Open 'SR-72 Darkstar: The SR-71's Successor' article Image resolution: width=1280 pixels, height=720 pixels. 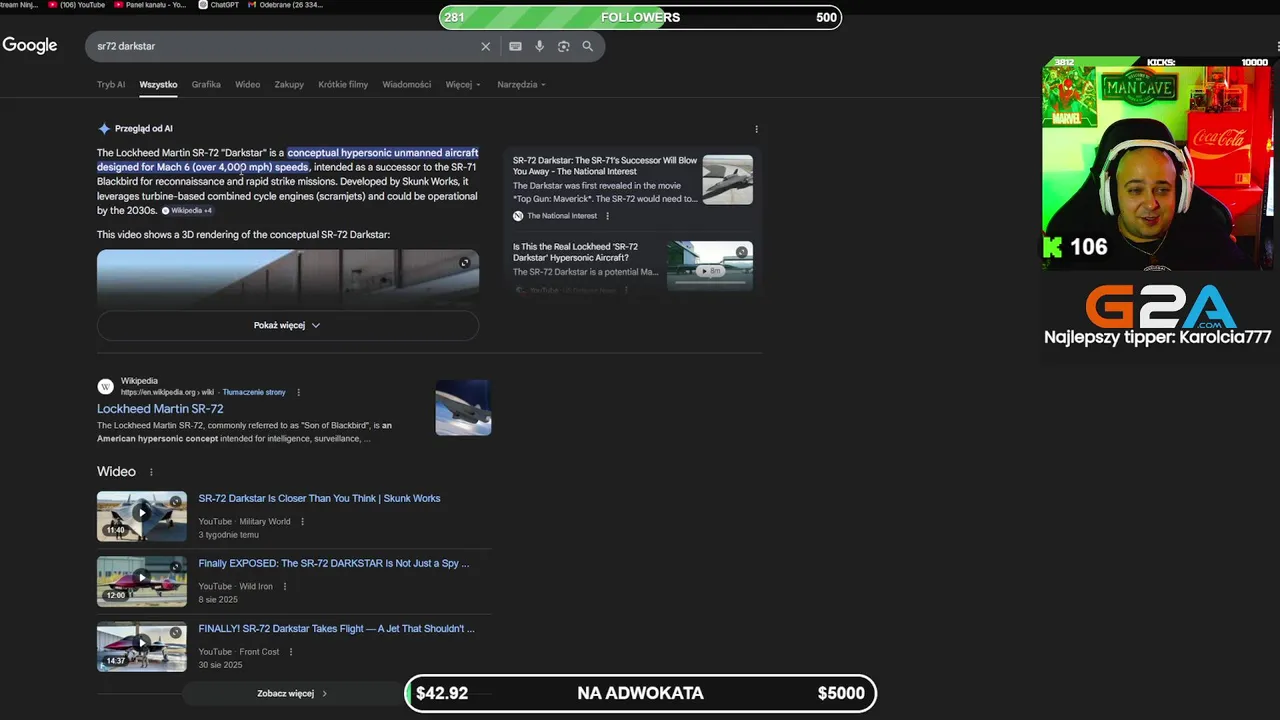coord(605,166)
